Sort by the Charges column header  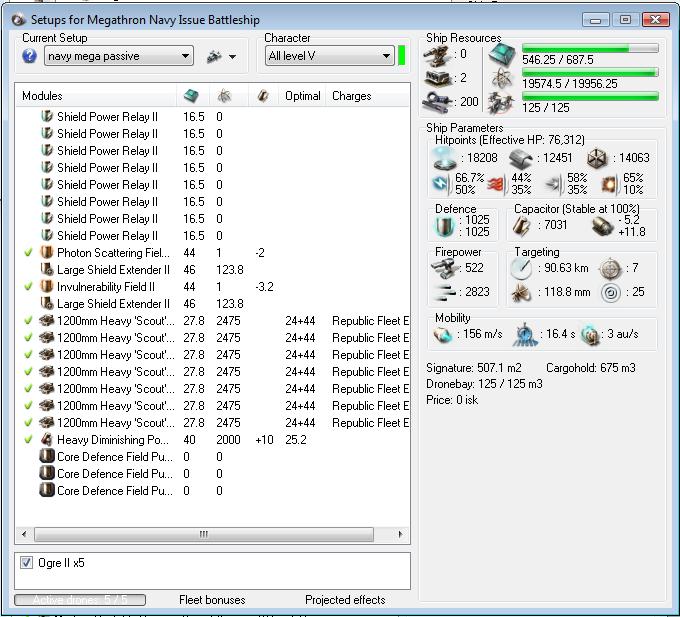pyautogui.click(x=351, y=96)
